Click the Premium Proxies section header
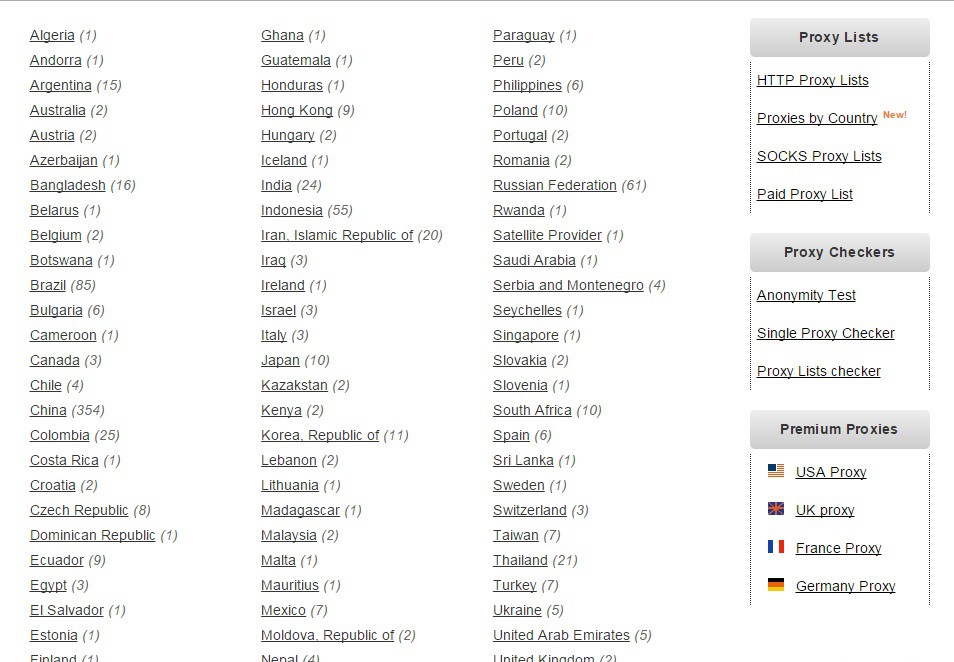The image size is (954, 662). pyautogui.click(x=839, y=429)
